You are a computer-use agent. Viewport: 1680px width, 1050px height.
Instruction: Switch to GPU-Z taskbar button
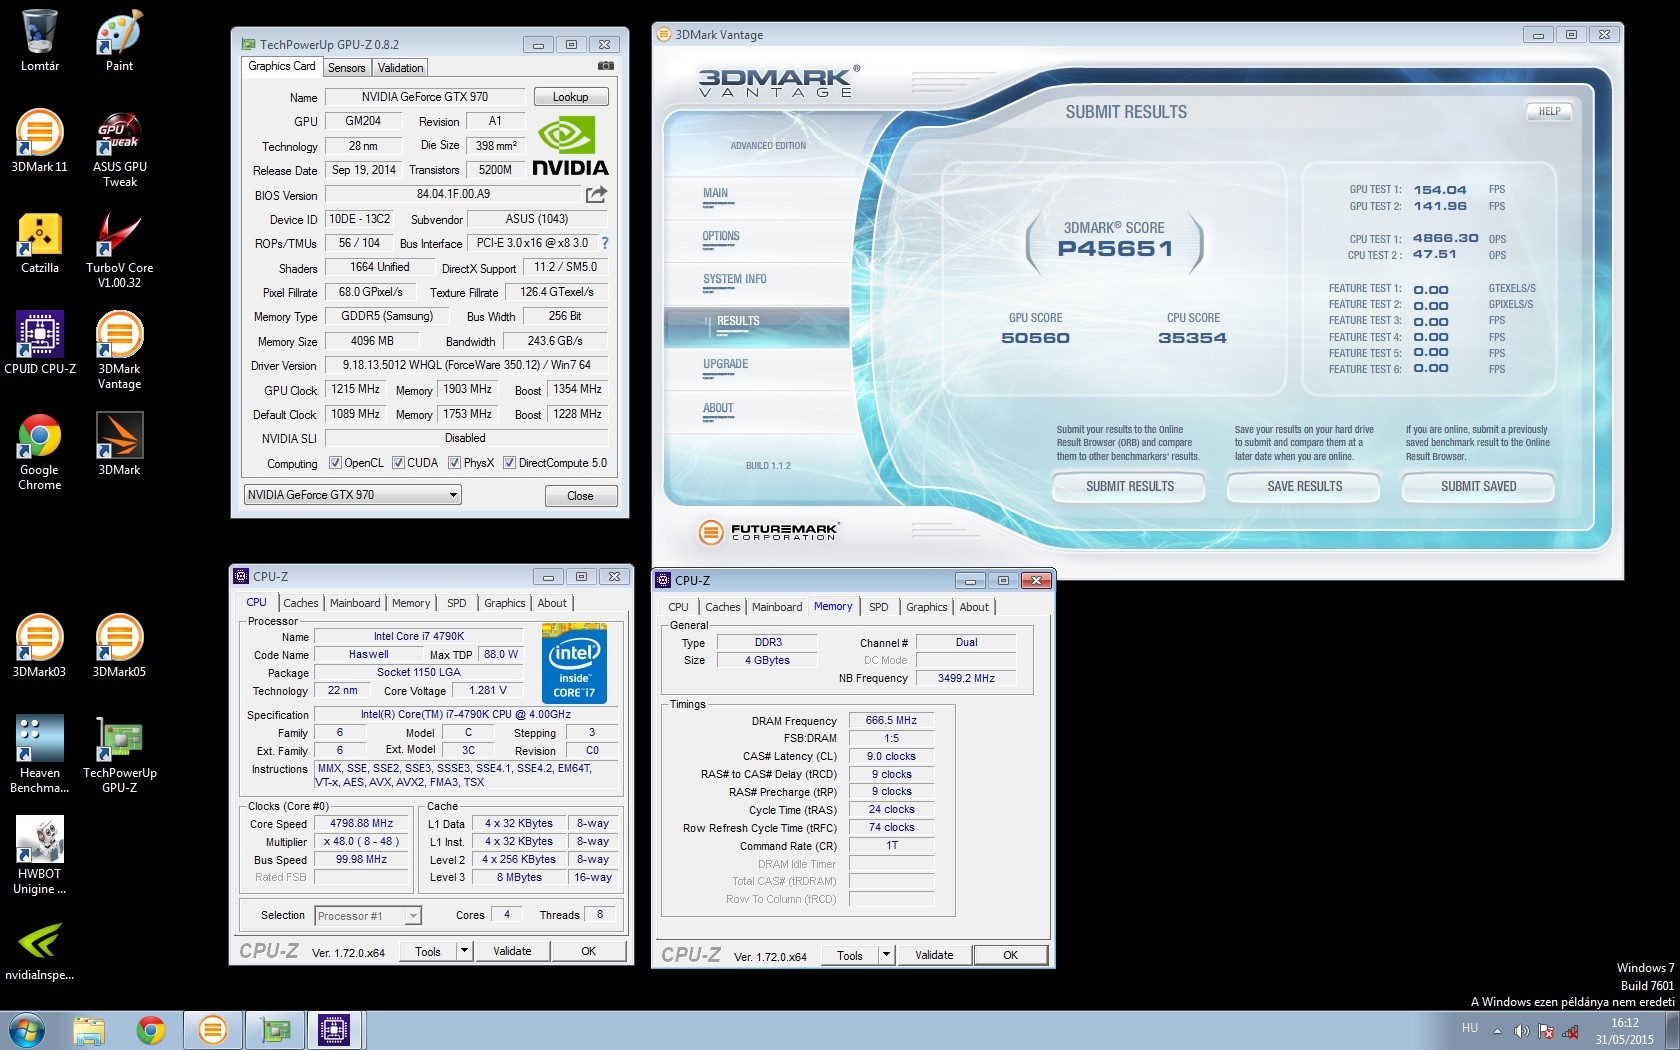point(274,1030)
